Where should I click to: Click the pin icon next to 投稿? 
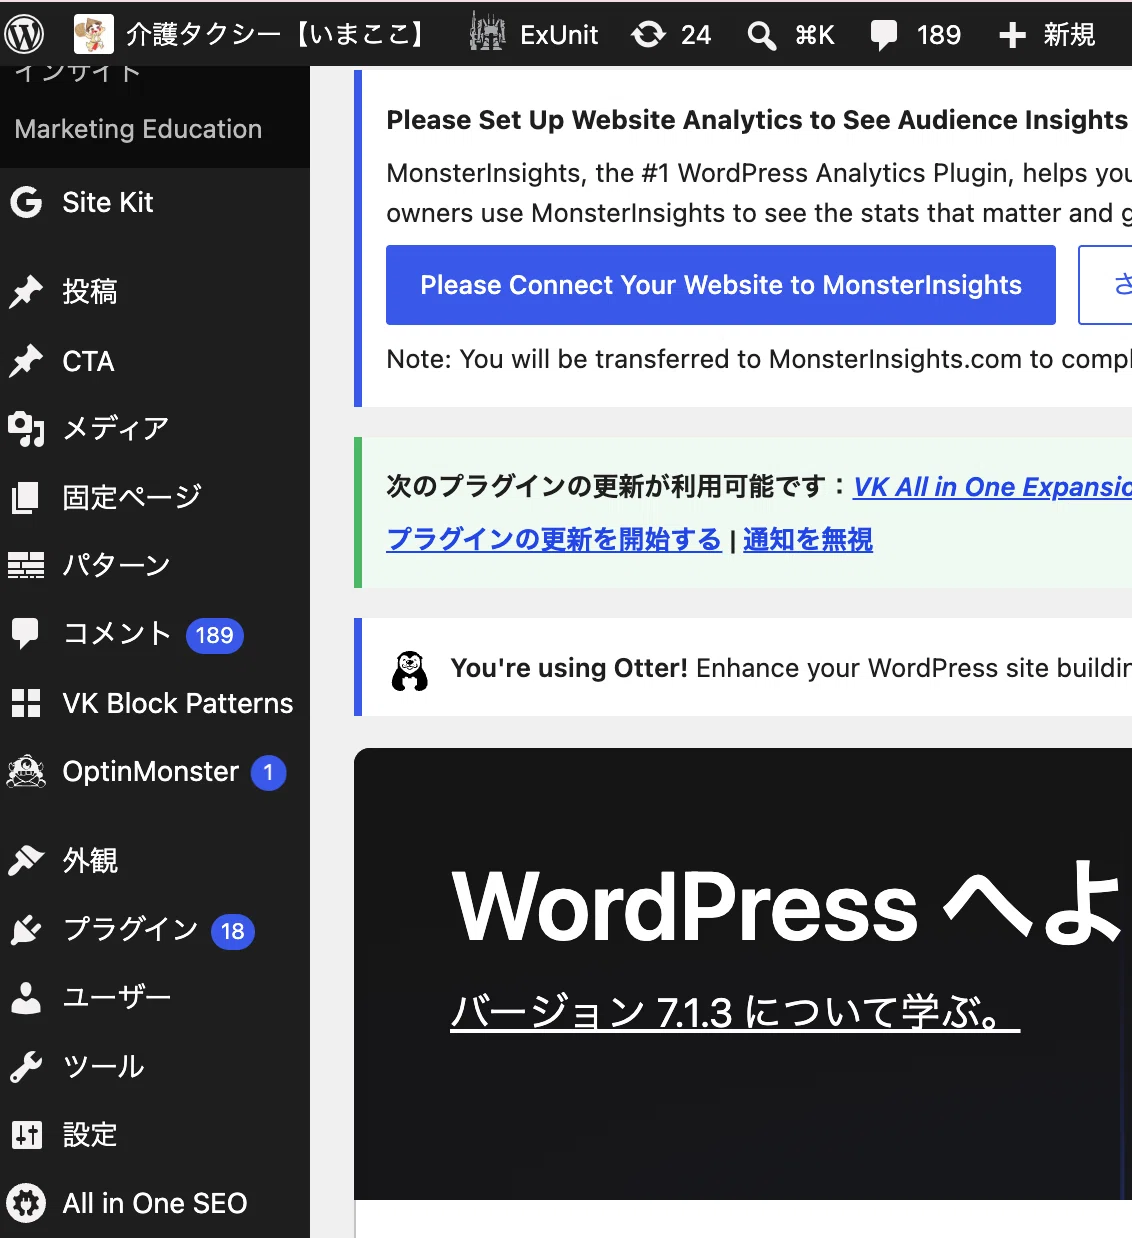[x=26, y=291]
